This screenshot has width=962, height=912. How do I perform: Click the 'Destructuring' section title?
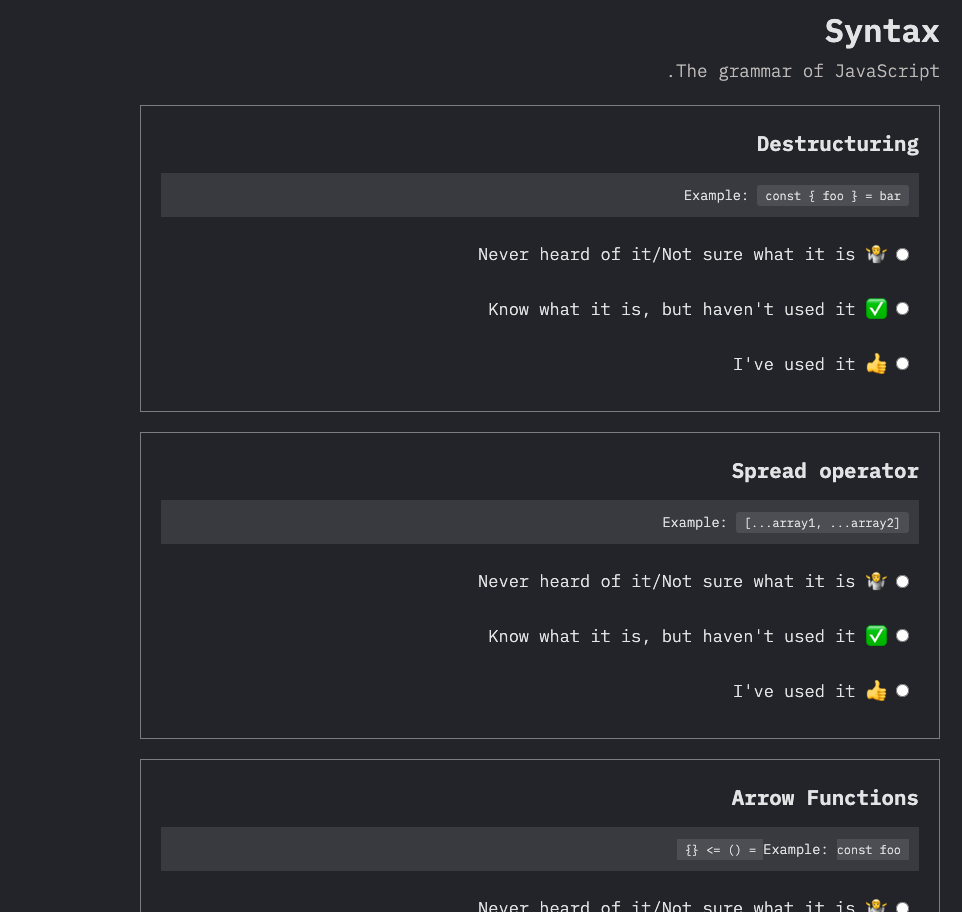(x=837, y=144)
